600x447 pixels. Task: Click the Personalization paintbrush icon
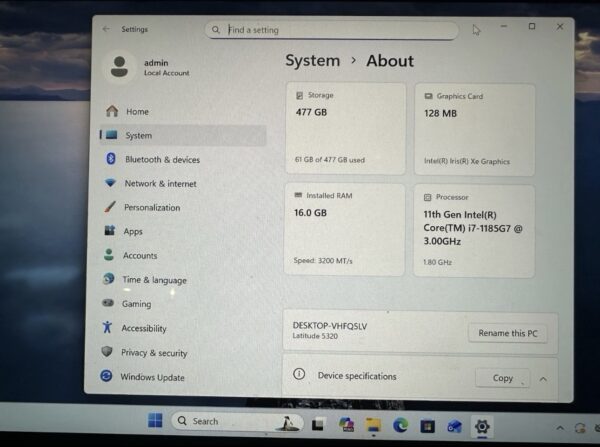109,207
